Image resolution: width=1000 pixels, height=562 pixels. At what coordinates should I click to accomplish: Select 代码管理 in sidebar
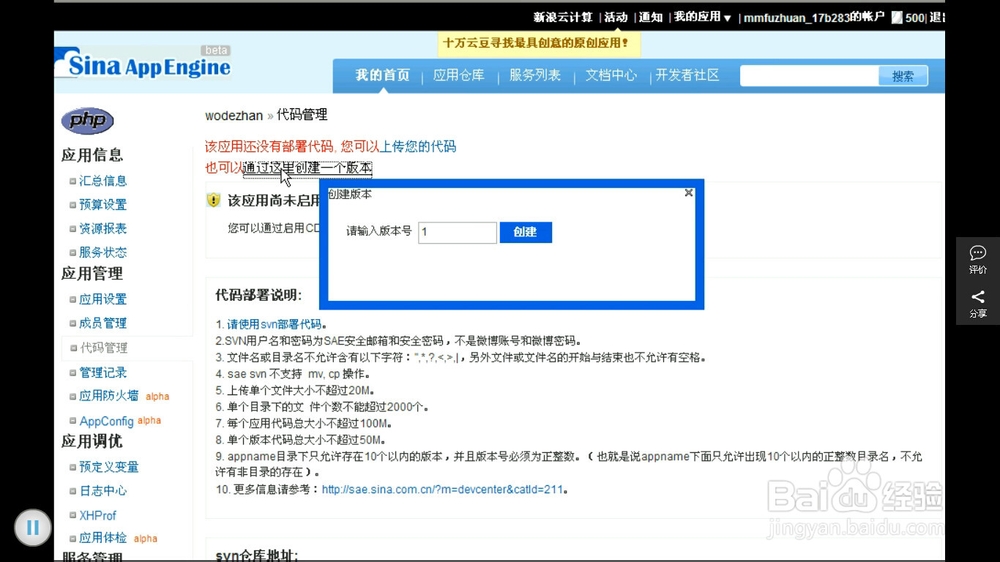pos(103,348)
